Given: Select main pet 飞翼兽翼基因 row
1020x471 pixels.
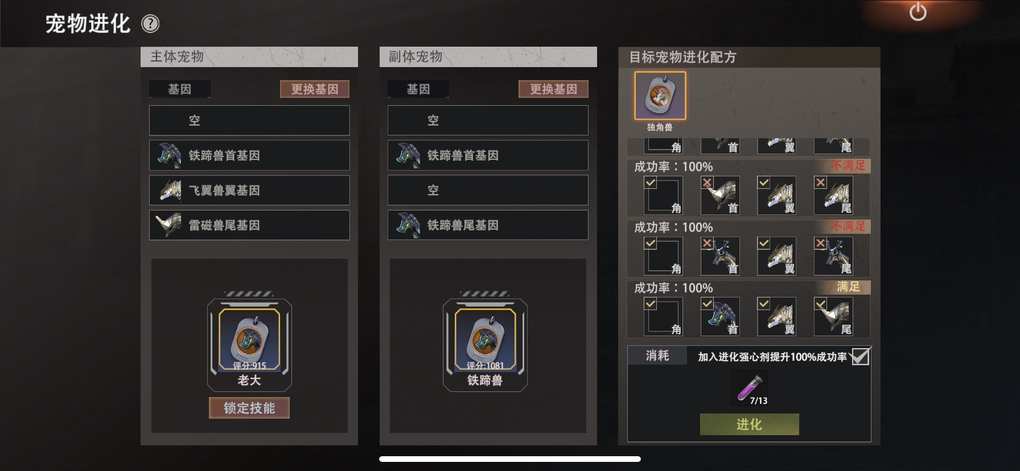Looking at the screenshot, I should 249,190.
